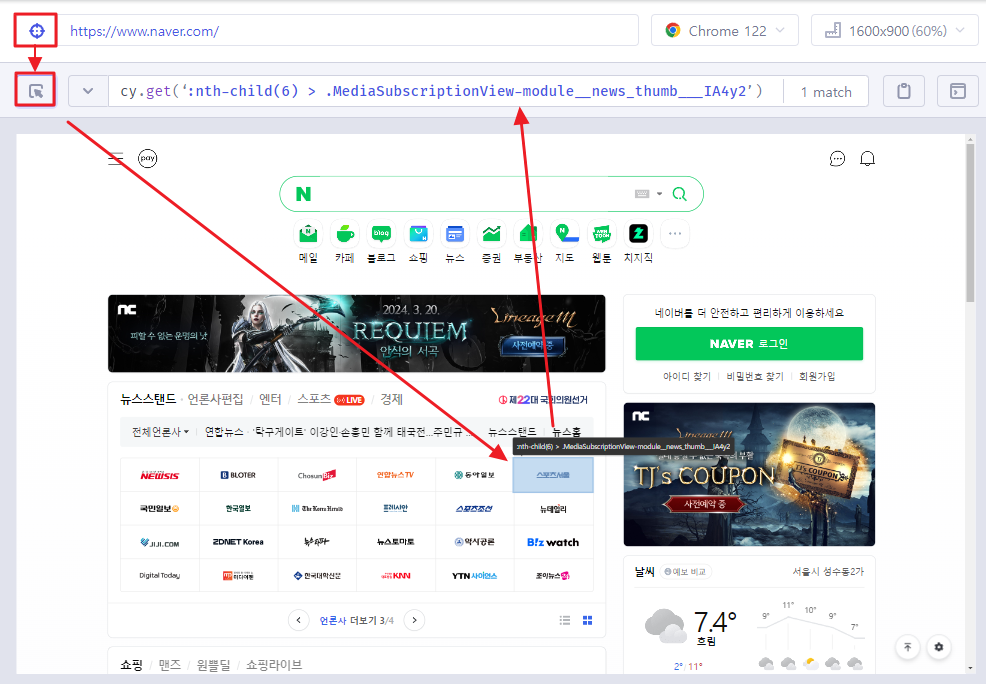Activate the element picker mouse icon
The width and height of the screenshot is (986, 684).
[x=36, y=92]
